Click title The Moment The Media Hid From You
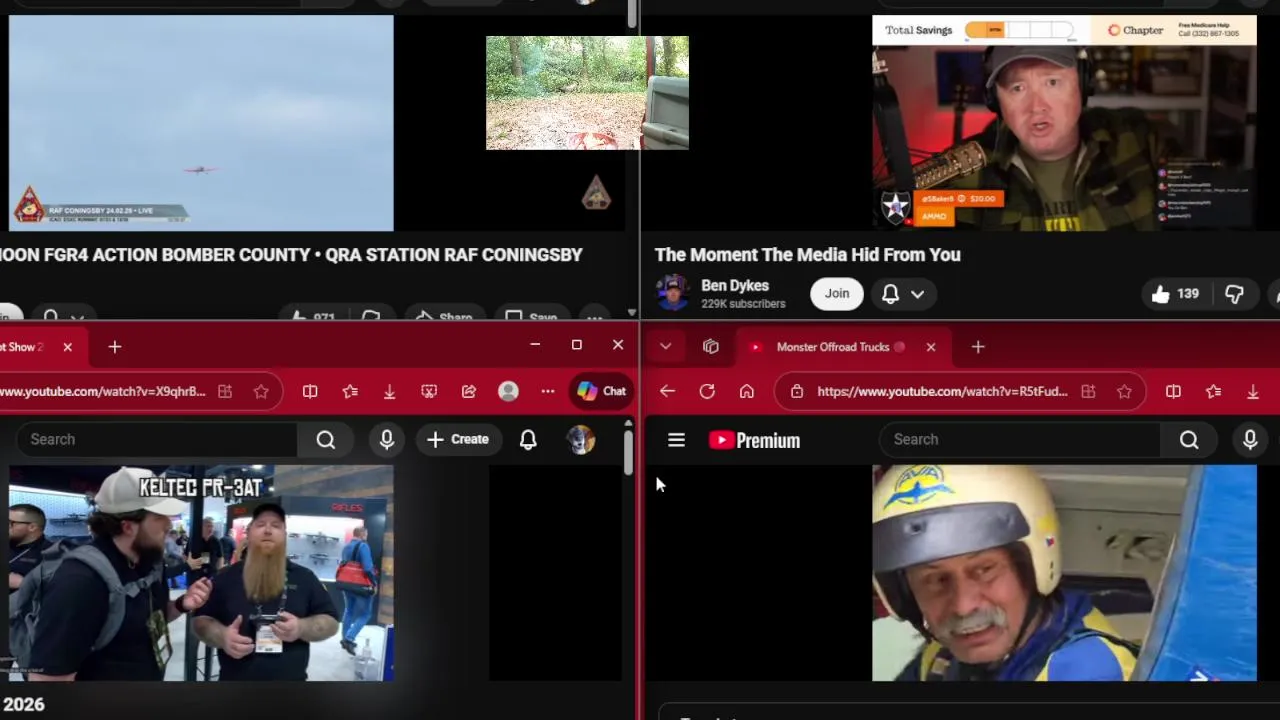The width and height of the screenshot is (1280, 720). 808,255
